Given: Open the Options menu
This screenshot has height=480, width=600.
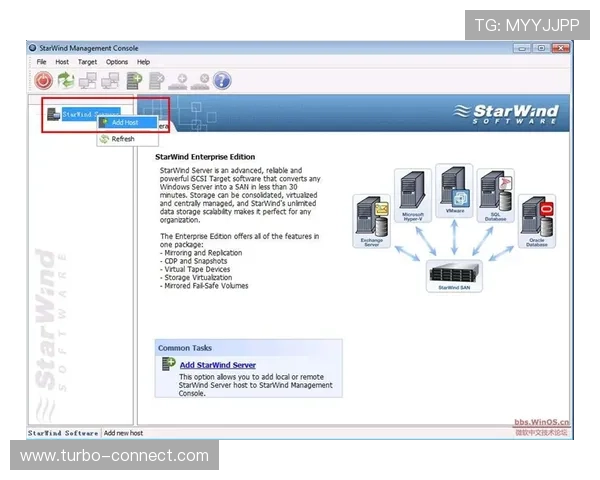Looking at the screenshot, I should pyautogui.click(x=117, y=62).
